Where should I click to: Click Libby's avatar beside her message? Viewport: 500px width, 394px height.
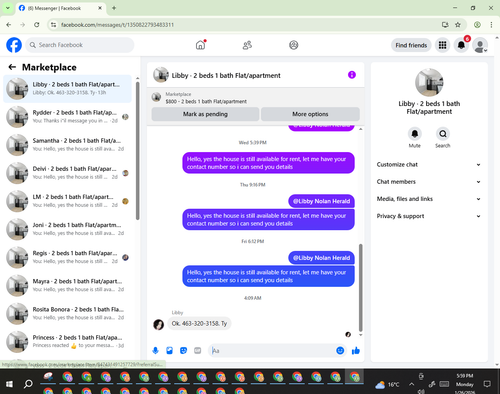(x=158, y=324)
